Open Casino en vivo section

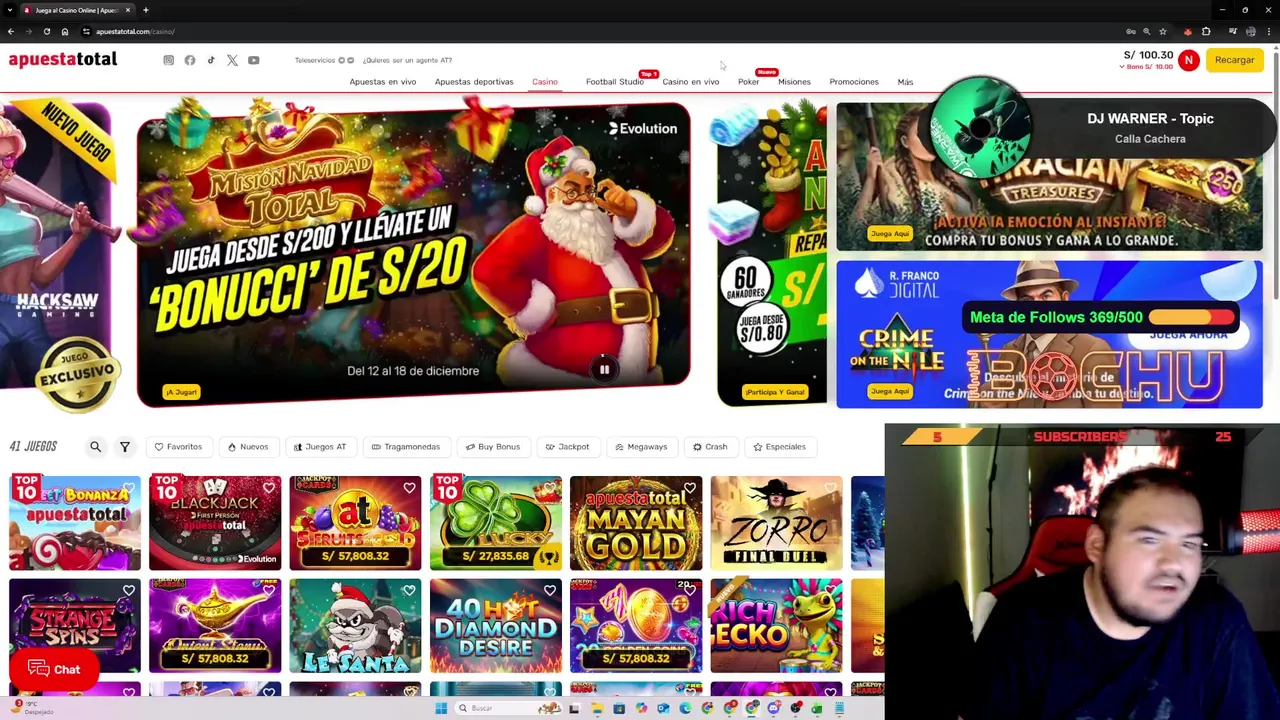(x=691, y=82)
